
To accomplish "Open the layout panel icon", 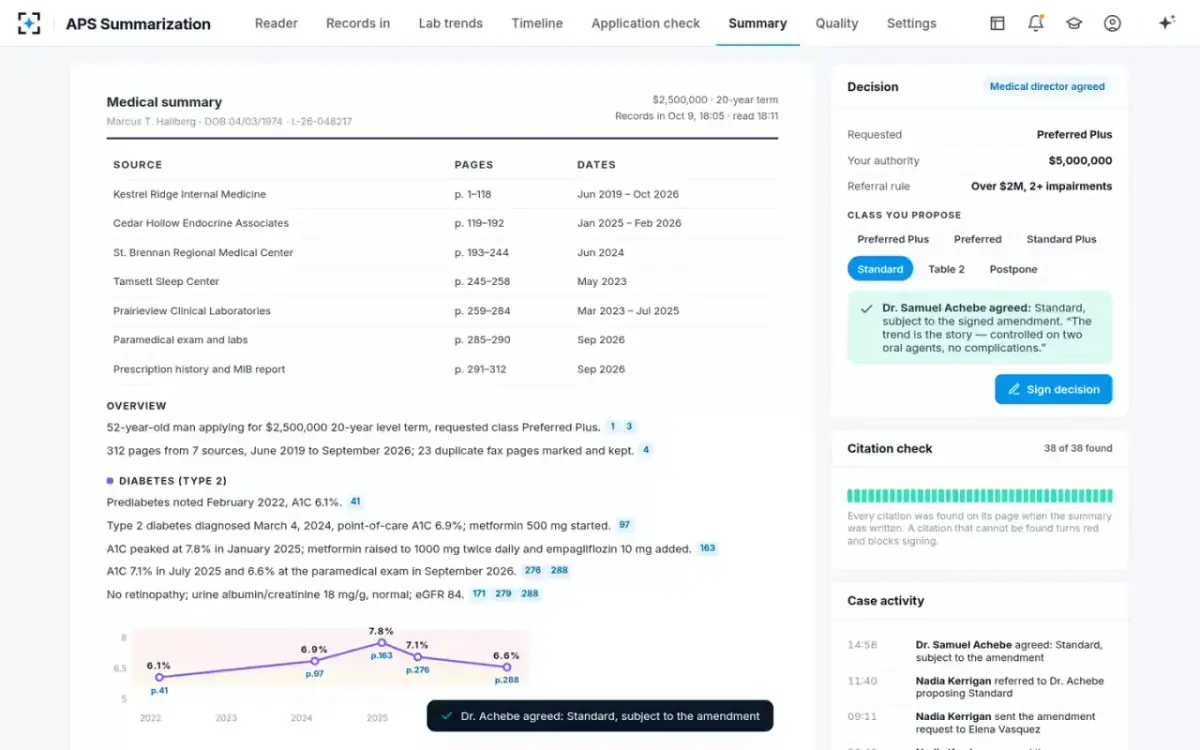I will click(997, 23).
